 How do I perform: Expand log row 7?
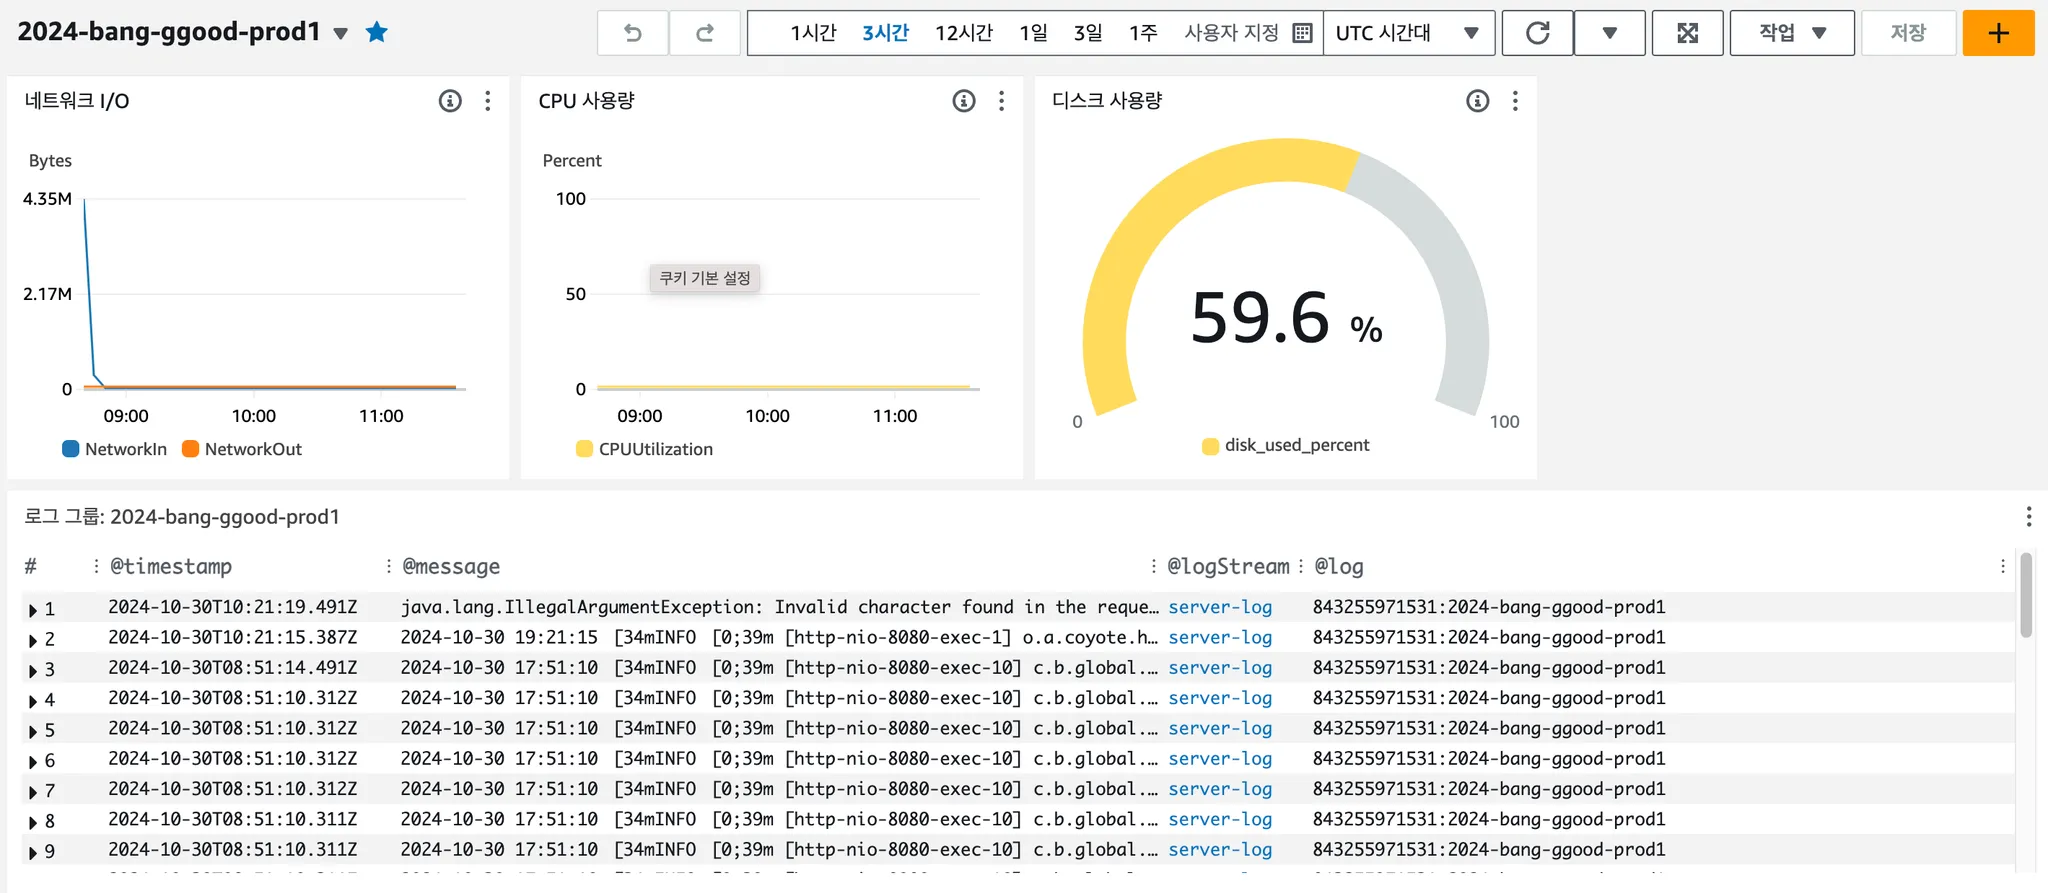[x=33, y=792]
